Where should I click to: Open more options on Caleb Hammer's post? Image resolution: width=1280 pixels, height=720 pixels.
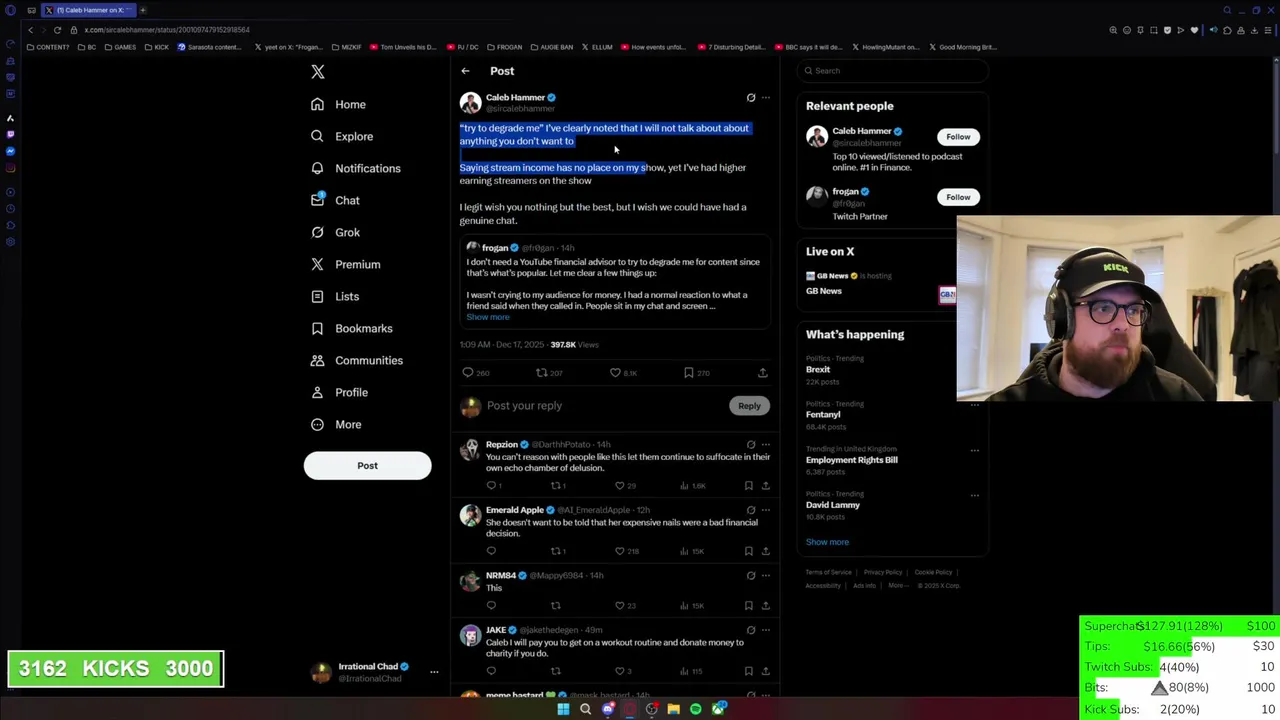click(766, 98)
